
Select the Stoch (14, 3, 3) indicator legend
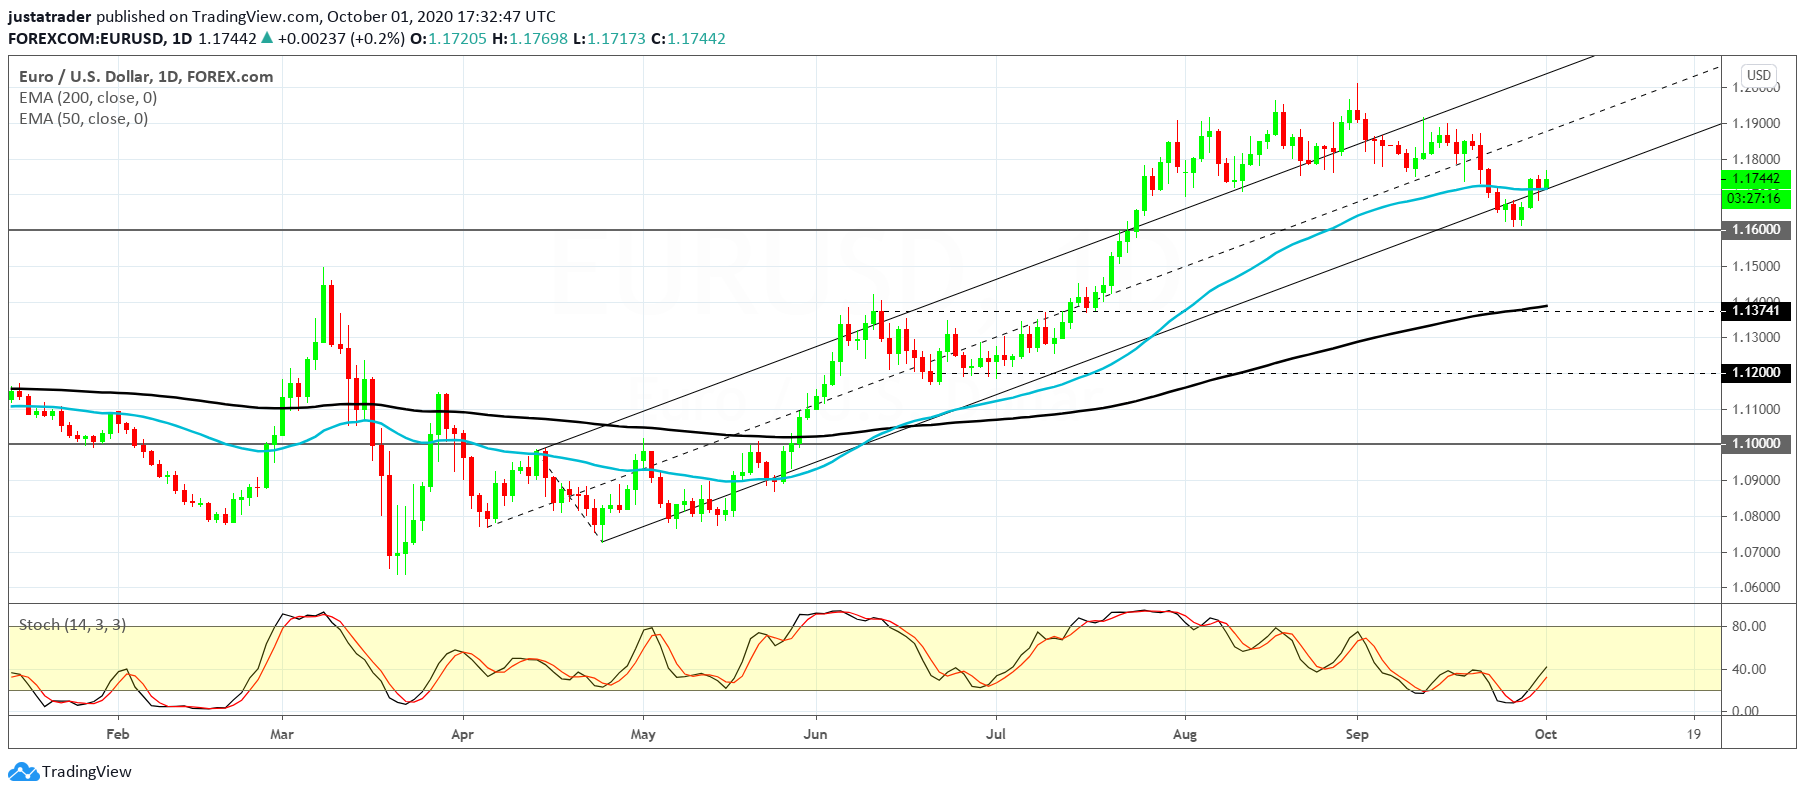72,624
